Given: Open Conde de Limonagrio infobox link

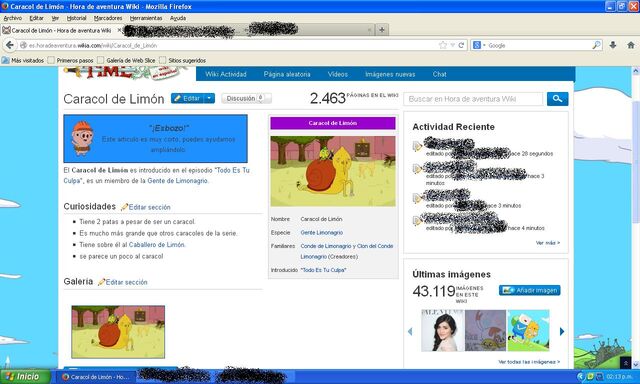Looking at the screenshot, I should 326,246.
